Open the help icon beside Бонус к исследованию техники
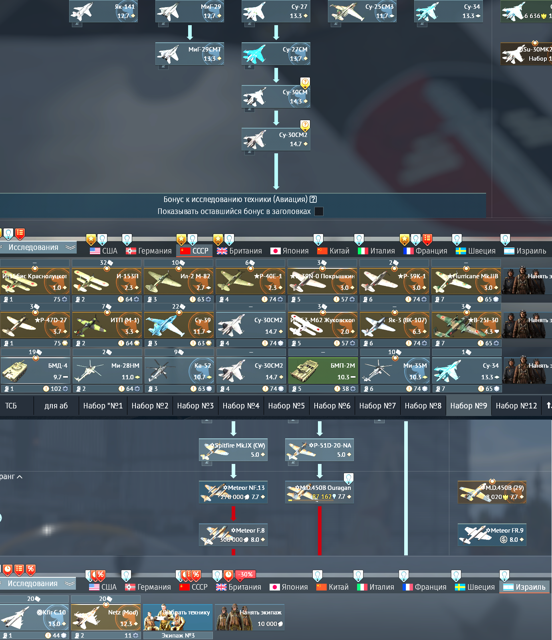This screenshot has height=640, width=552. (313, 199)
